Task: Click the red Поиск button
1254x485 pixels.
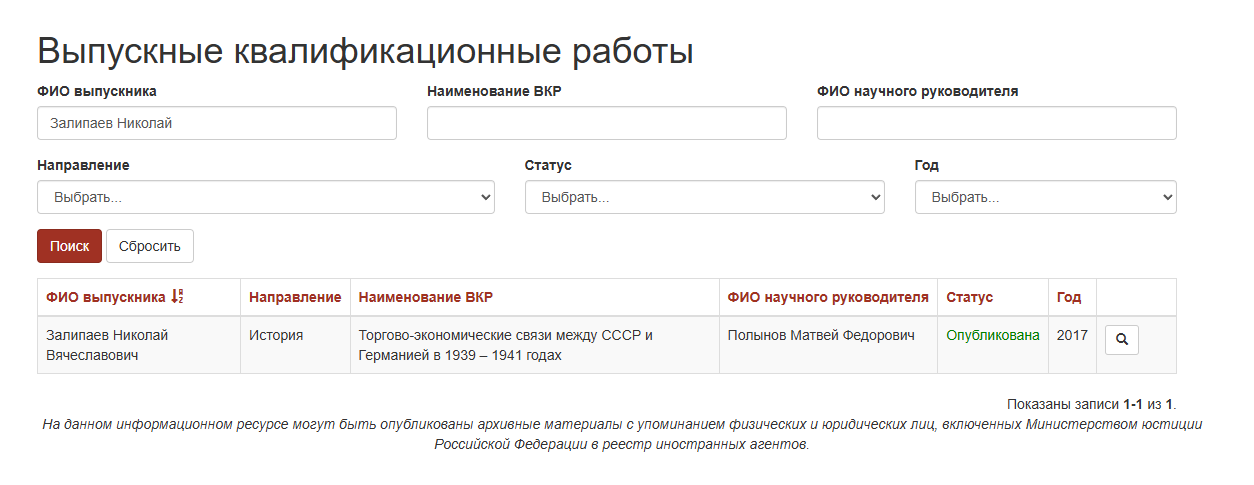Action: point(69,246)
